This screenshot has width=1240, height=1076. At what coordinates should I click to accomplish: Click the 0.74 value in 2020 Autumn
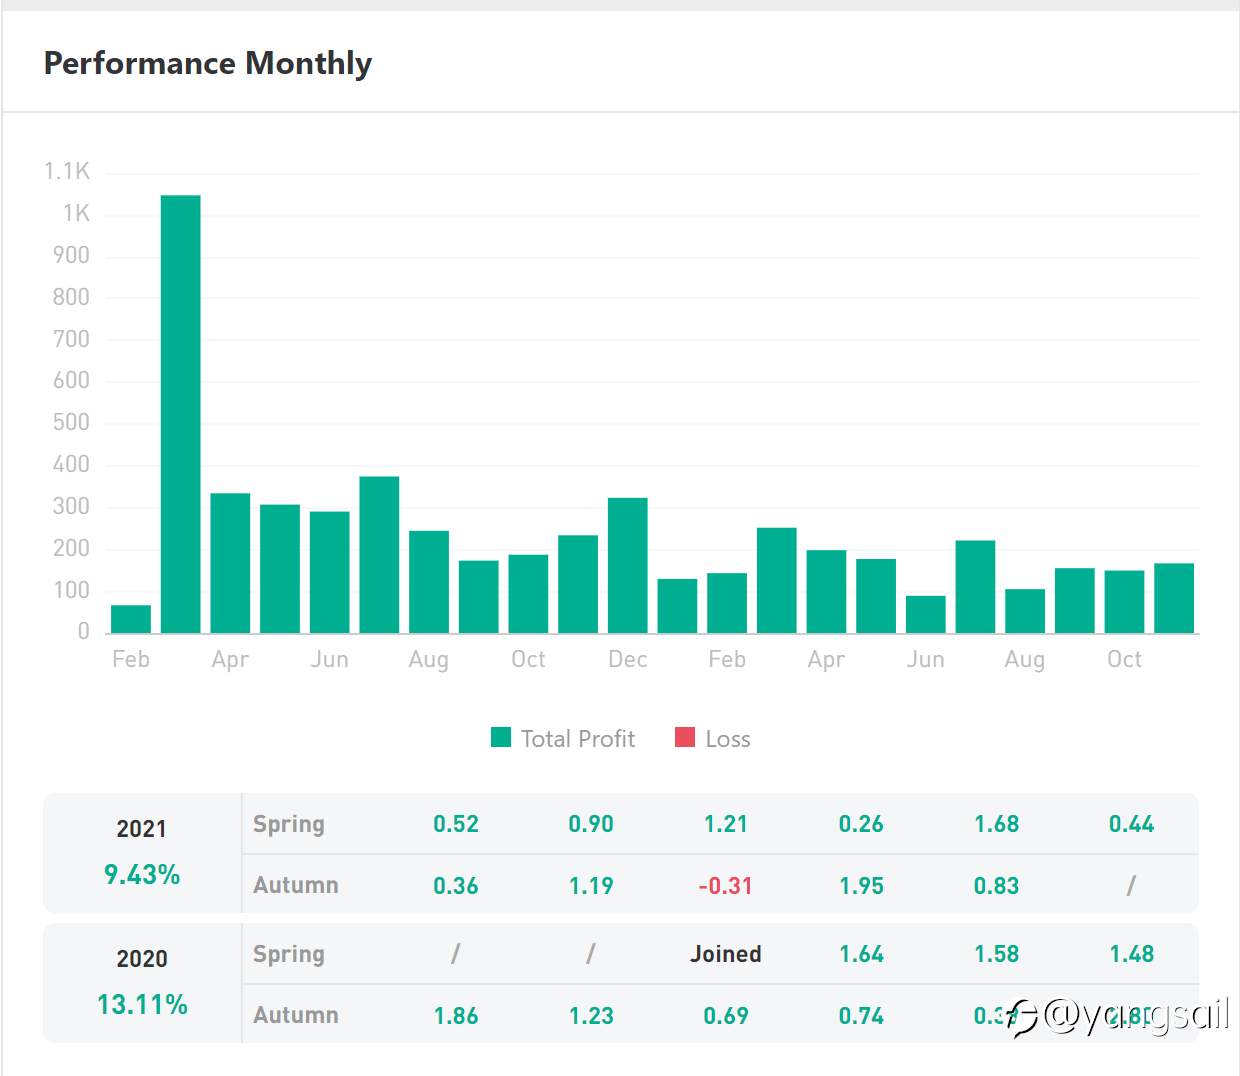[x=861, y=1016]
